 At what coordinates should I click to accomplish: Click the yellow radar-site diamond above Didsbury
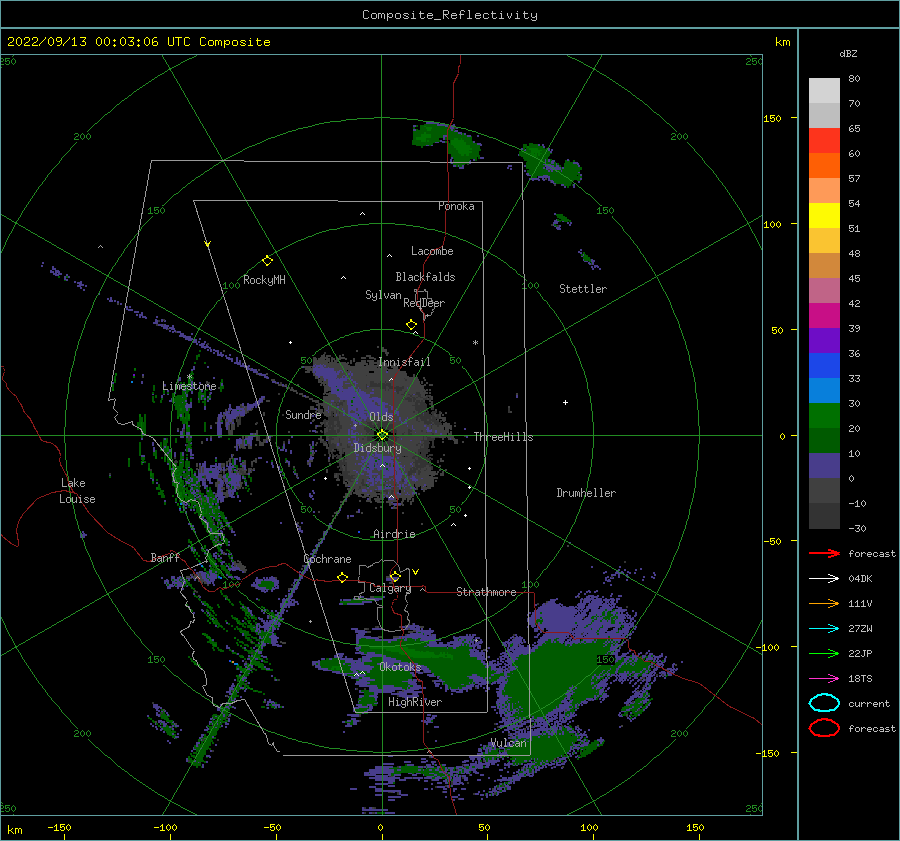pos(382,435)
